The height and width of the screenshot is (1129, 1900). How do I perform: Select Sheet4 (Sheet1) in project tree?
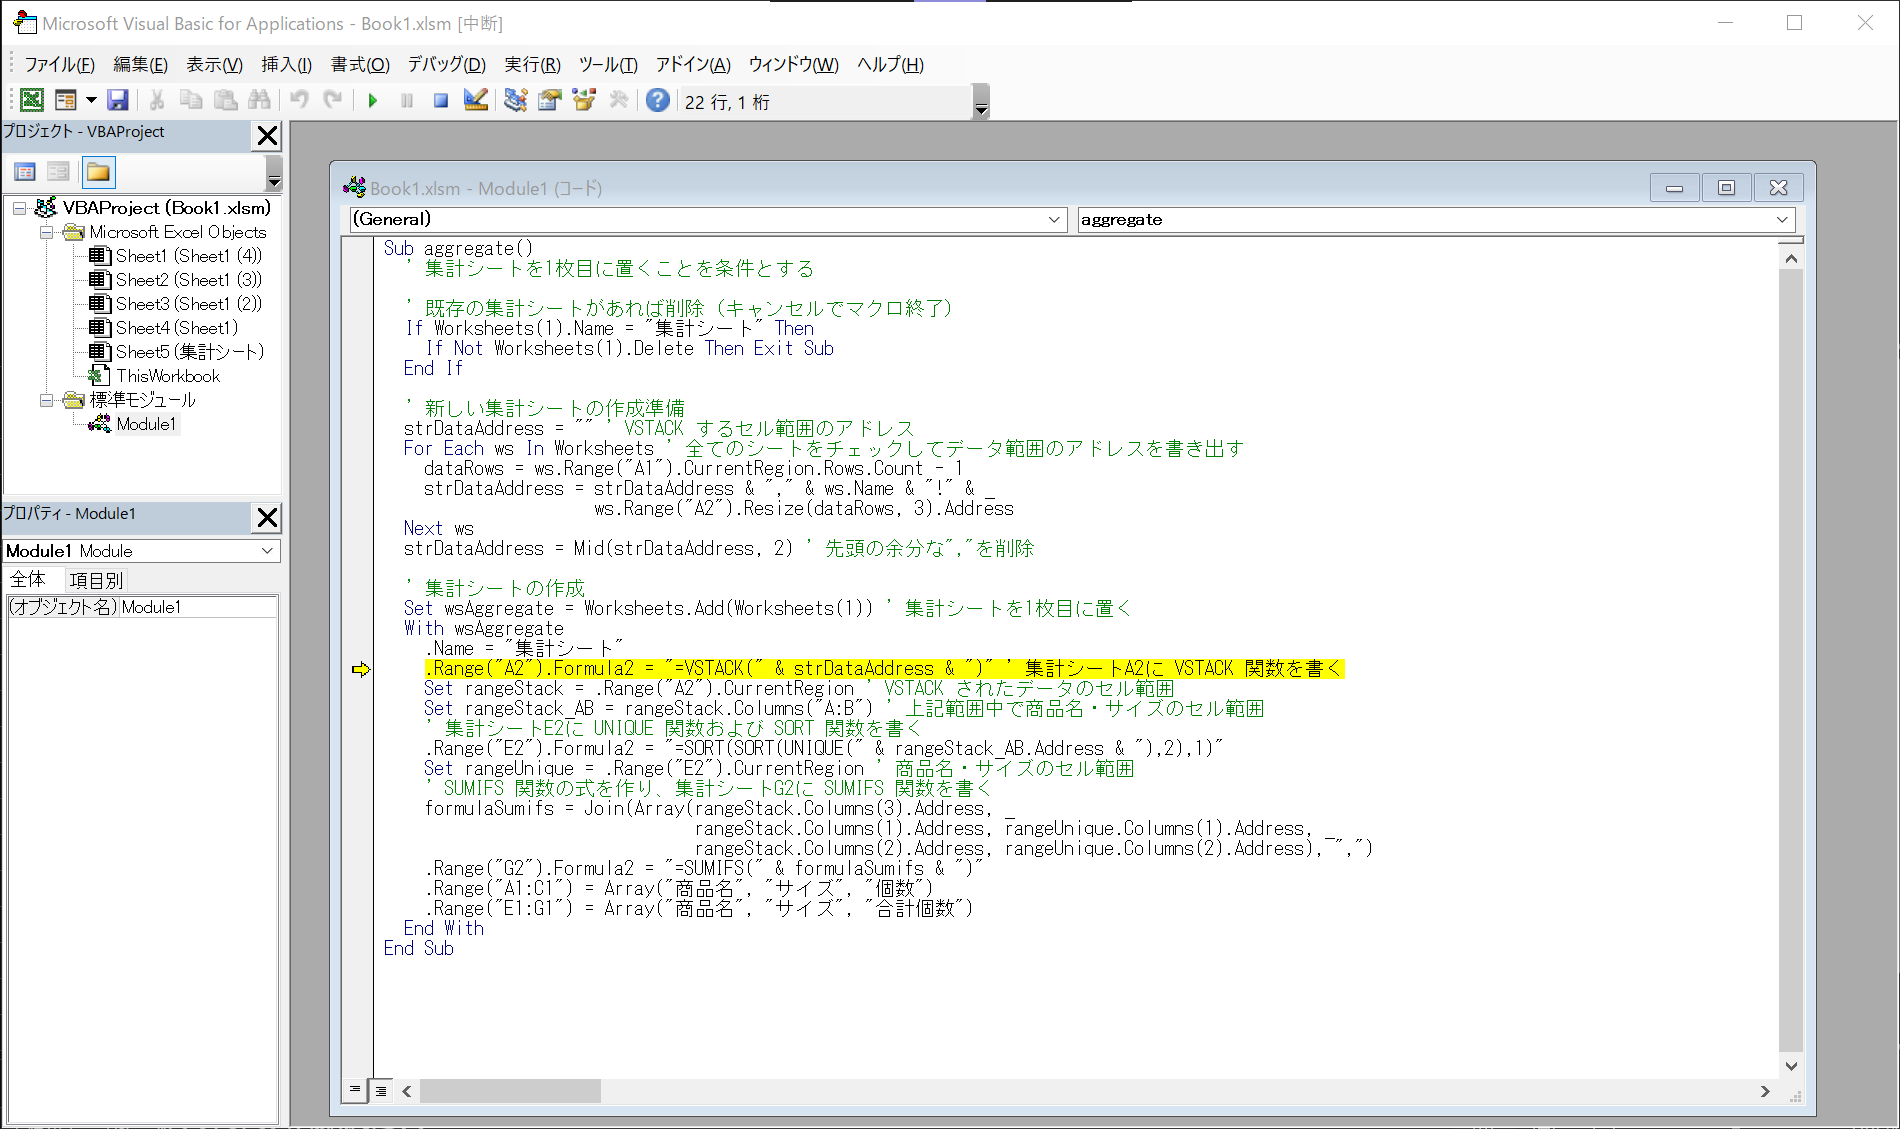click(176, 328)
